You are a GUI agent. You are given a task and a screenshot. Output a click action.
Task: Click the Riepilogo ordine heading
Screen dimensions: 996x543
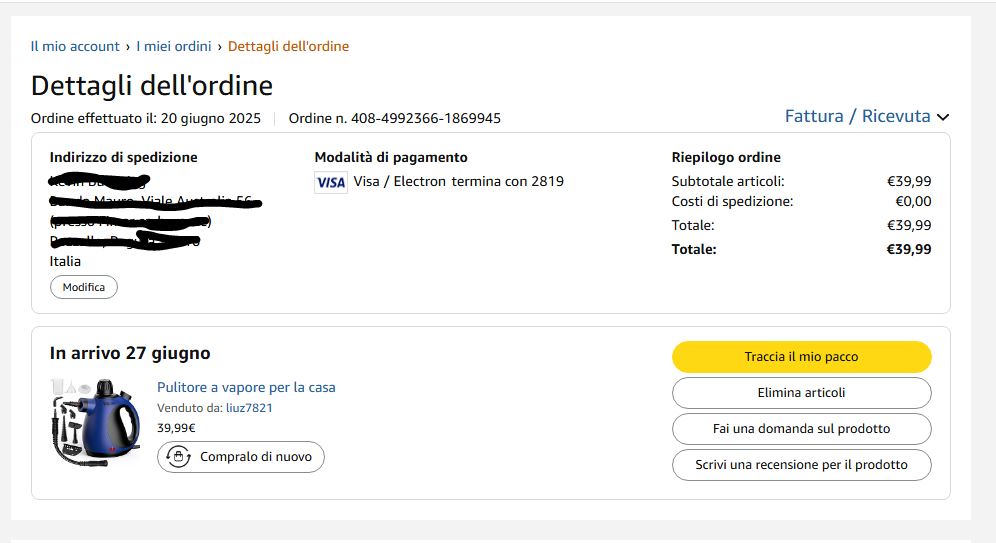[726, 157]
